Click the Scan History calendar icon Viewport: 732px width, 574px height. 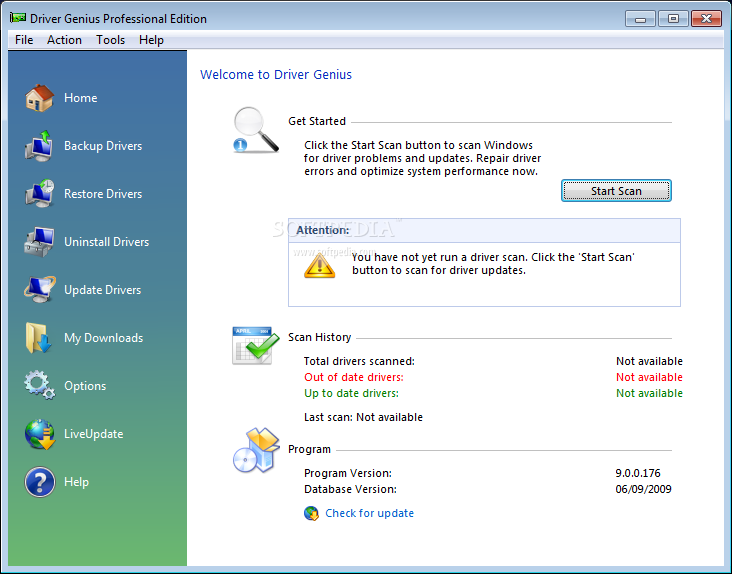[x=255, y=346]
